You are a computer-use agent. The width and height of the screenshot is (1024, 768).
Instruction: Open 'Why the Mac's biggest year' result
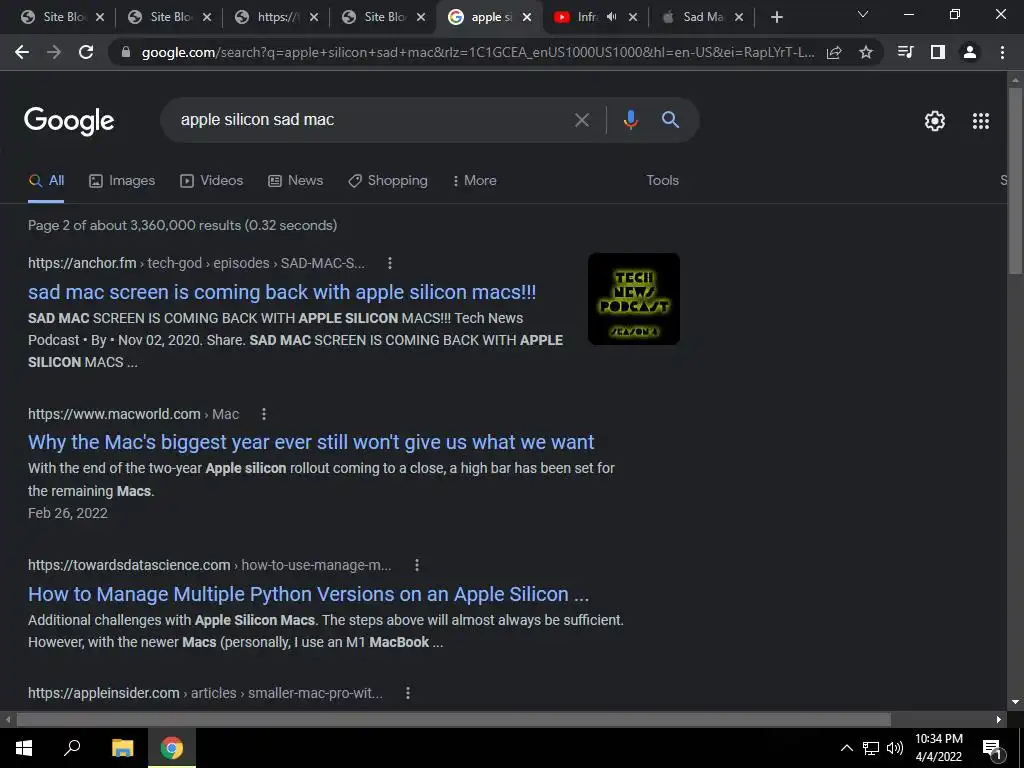(x=311, y=442)
